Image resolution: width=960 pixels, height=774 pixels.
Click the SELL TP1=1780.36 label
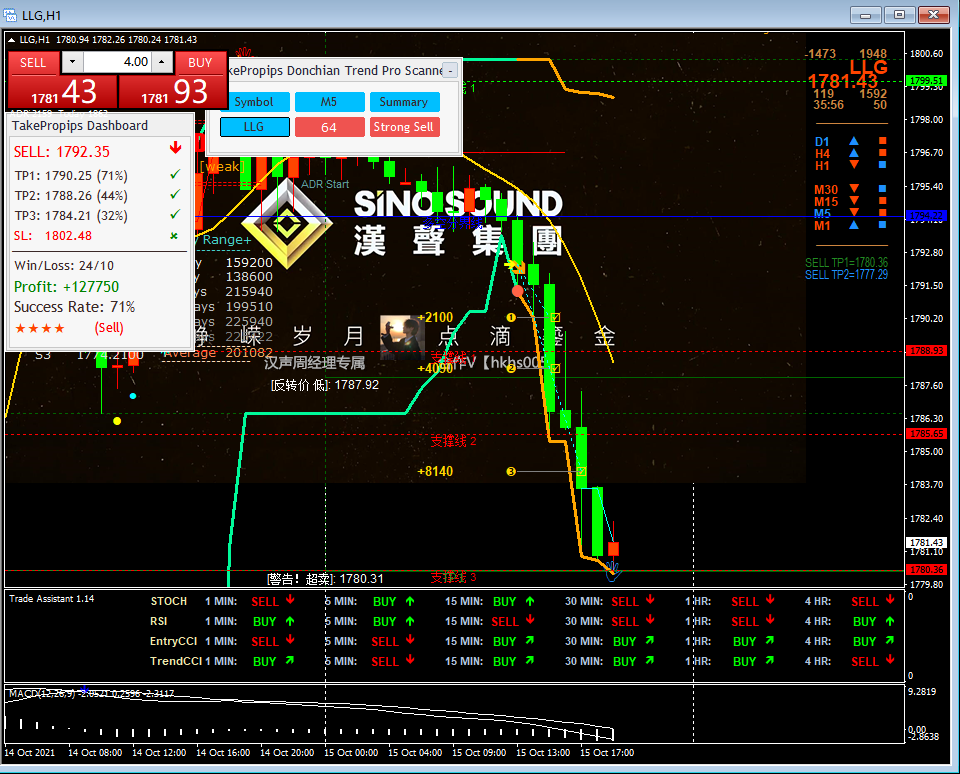846,262
